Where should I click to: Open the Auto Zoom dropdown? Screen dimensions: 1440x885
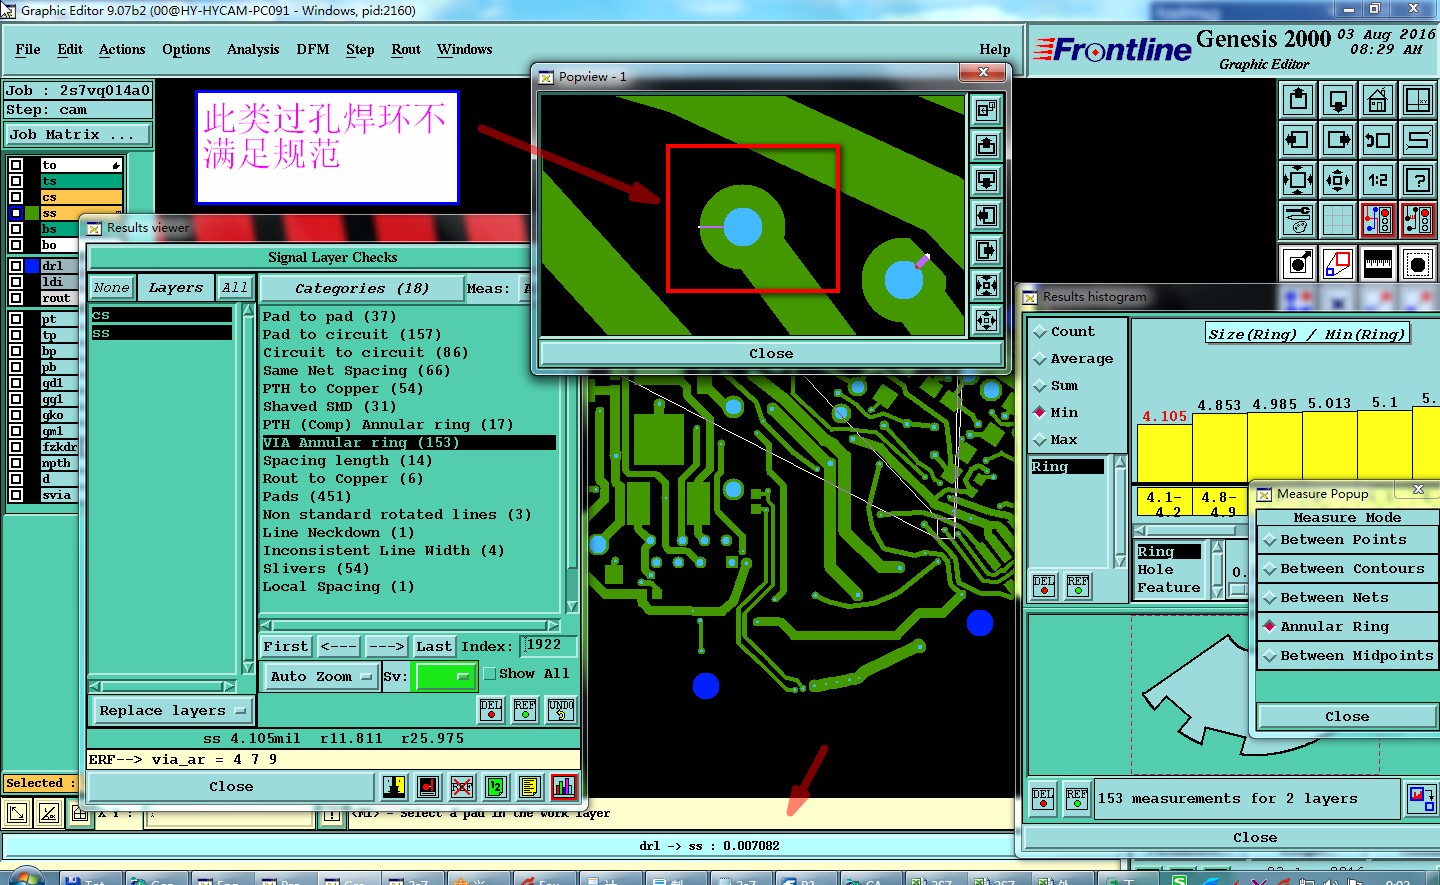pyautogui.click(x=321, y=677)
